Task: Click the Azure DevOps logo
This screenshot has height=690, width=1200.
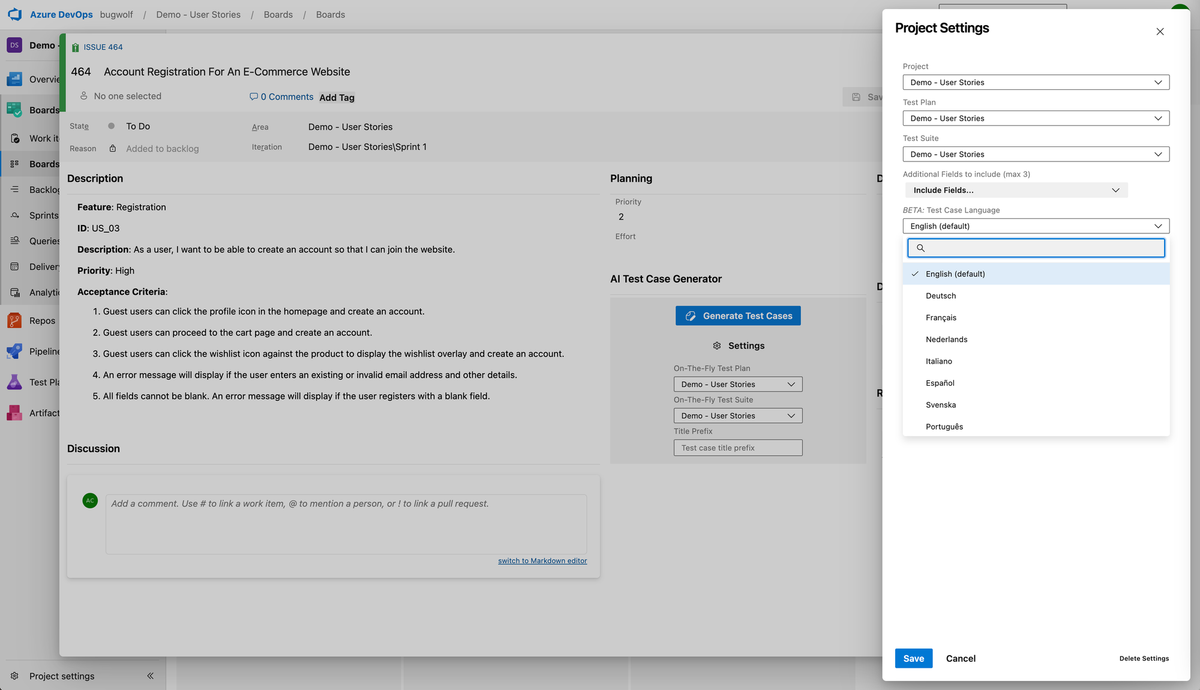Action: pyautogui.click(x=13, y=14)
